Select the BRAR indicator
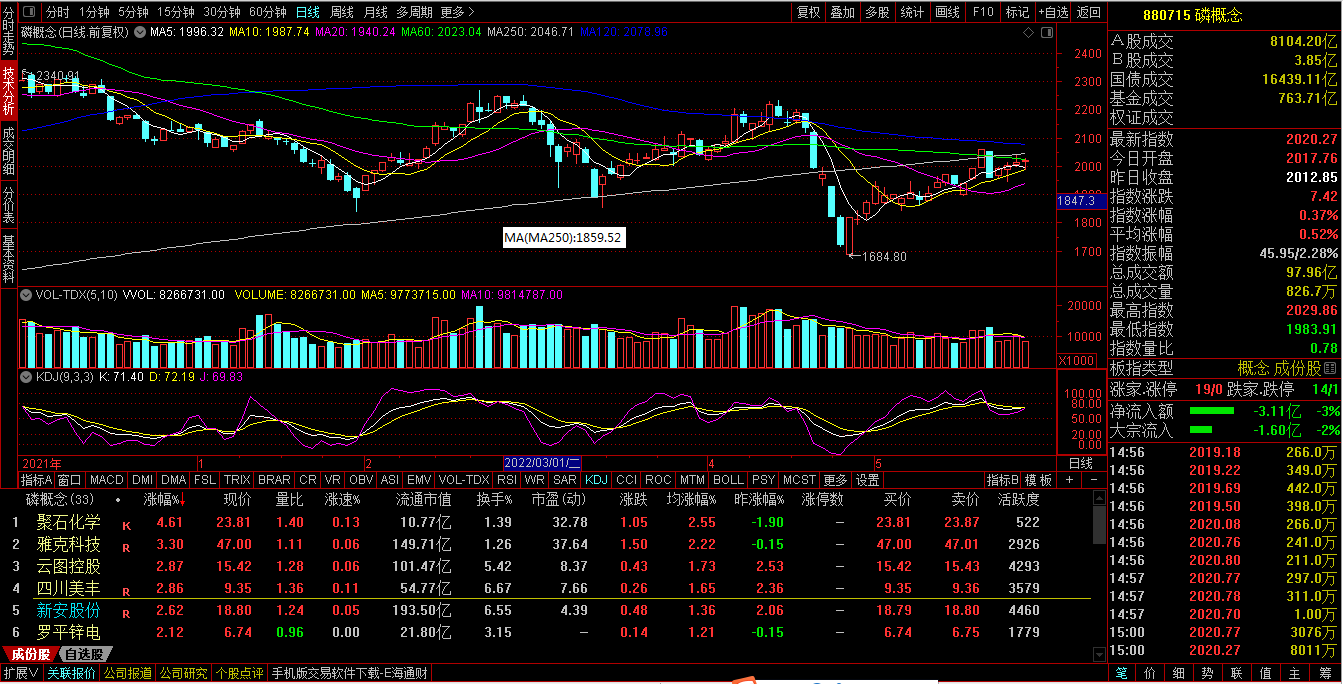1343x684 pixels. (275, 480)
